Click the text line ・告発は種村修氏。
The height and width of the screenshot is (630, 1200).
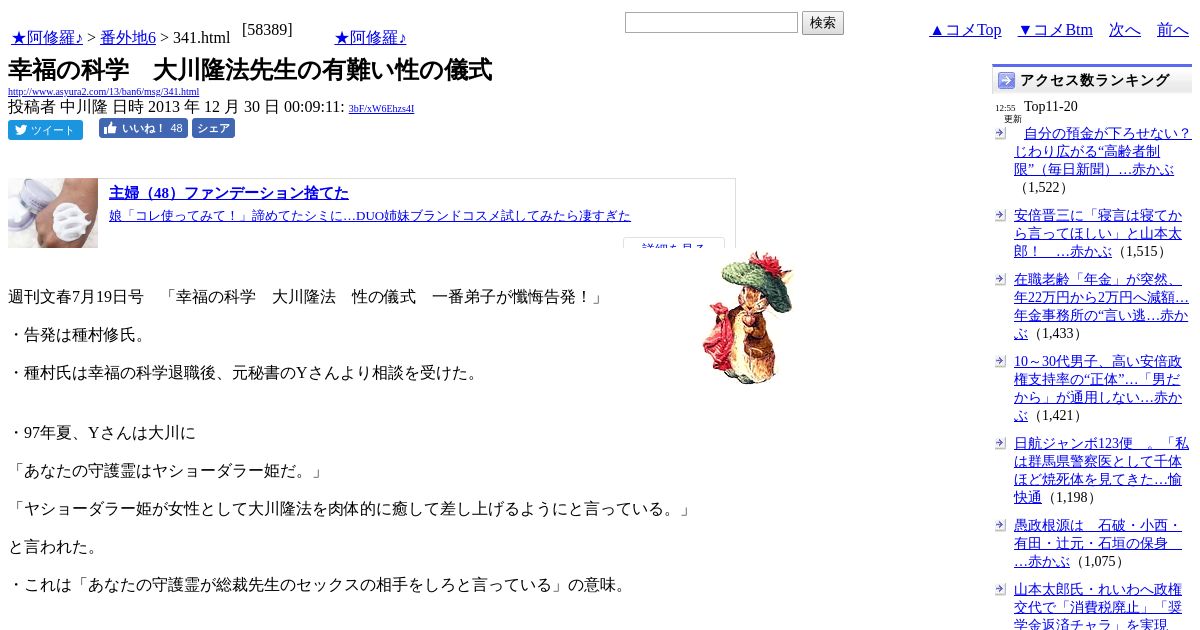(80, 335)
